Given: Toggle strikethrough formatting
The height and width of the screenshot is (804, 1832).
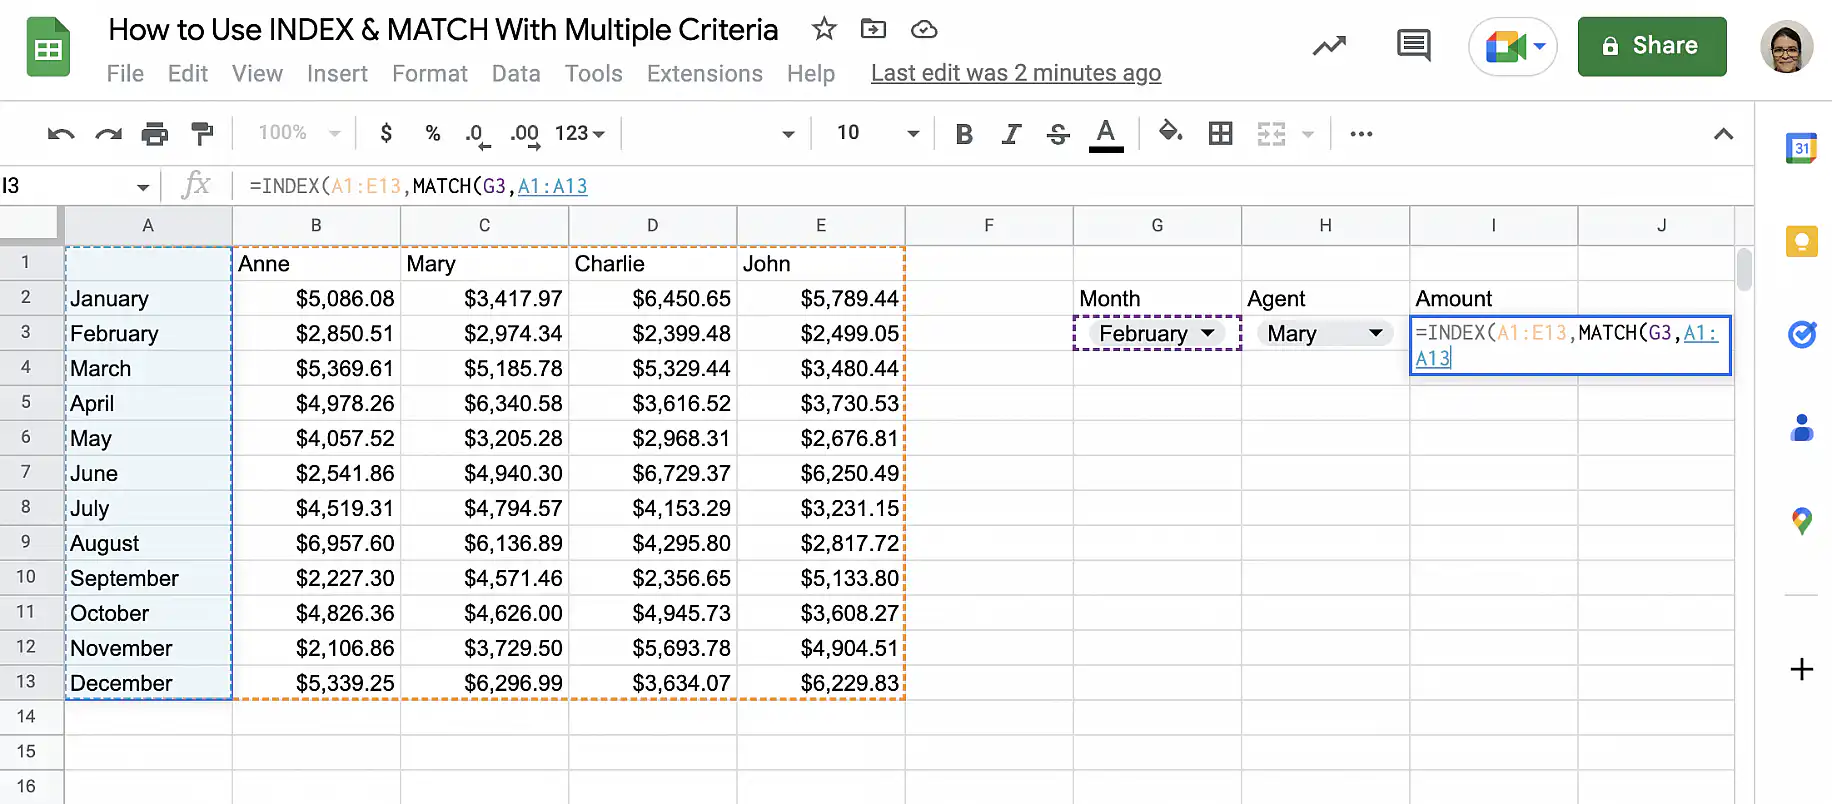Looking at the screenshot, I should click(x=1058, y=134).
